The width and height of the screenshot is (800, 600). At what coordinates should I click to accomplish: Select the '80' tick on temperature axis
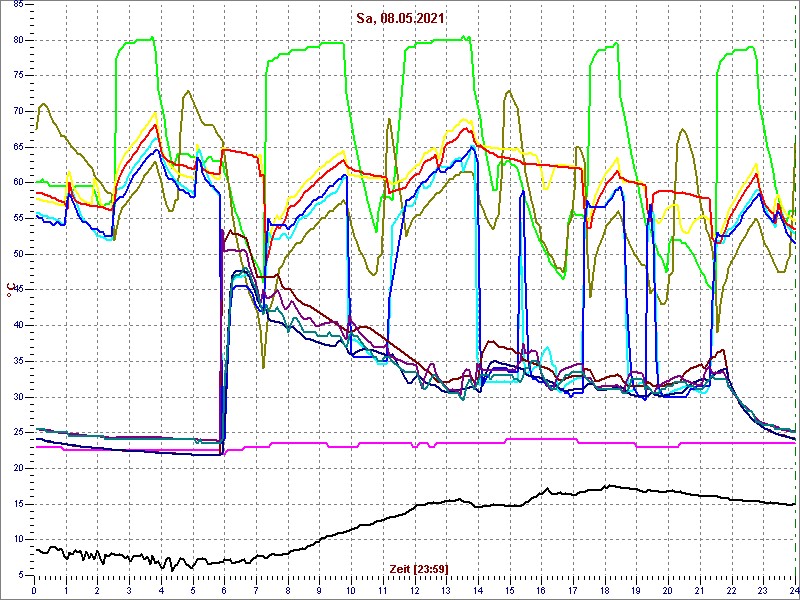(17, 40)
